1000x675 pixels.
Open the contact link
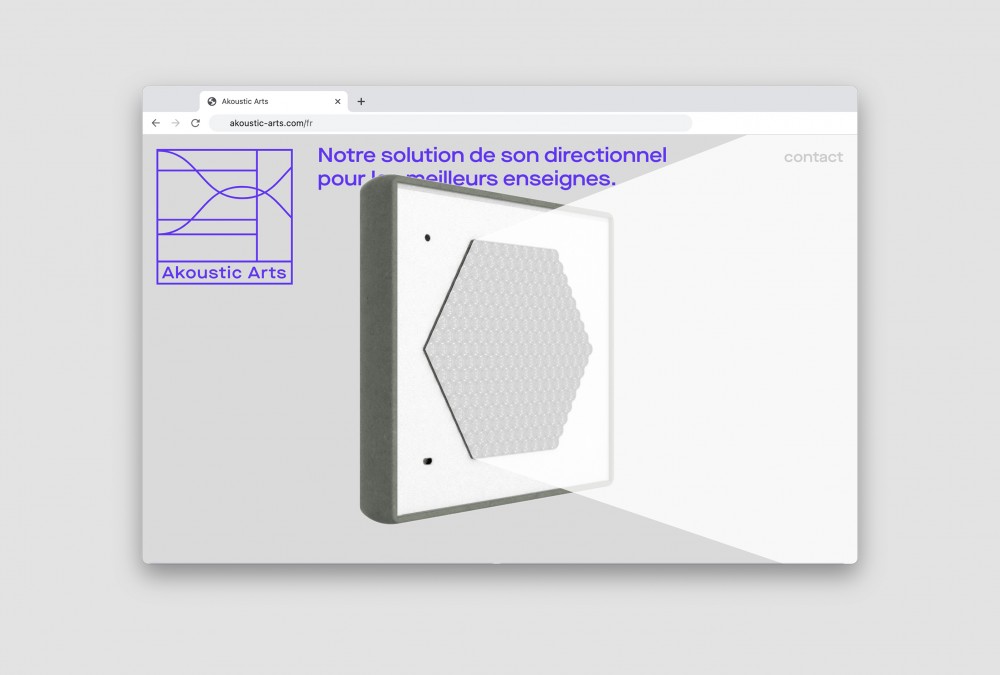[x=813, y=157]
